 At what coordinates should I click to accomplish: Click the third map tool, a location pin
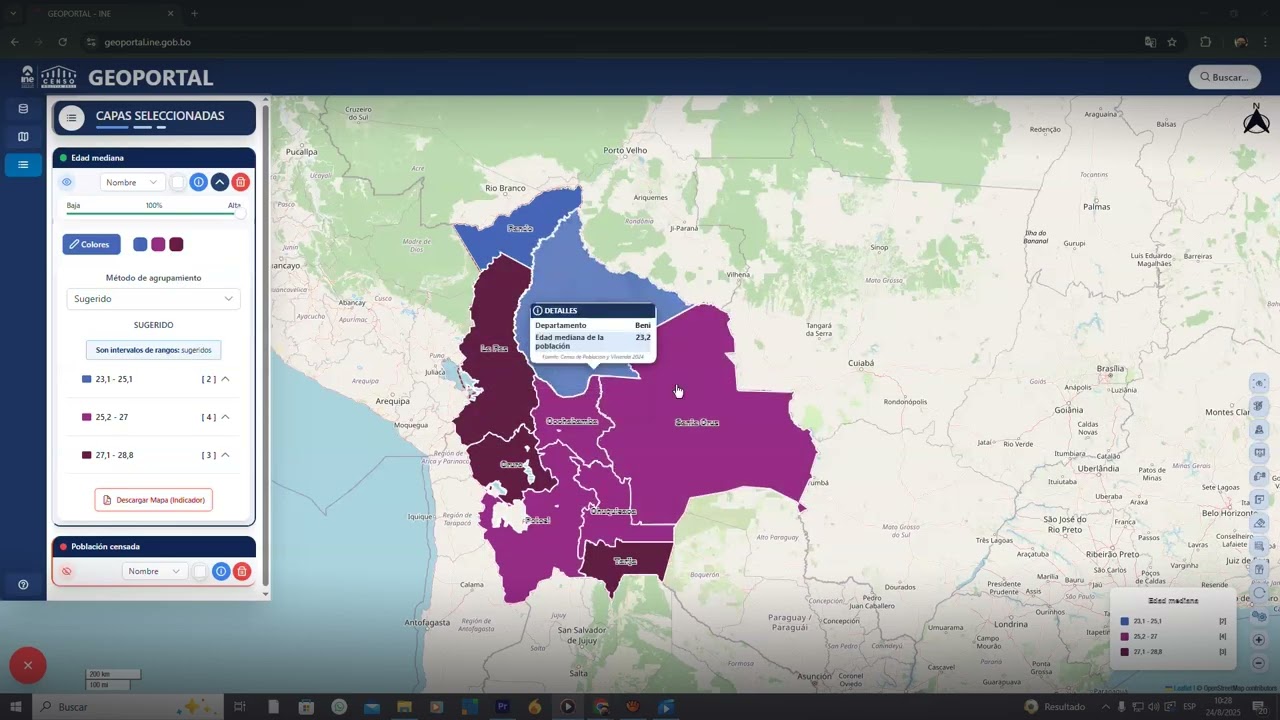[1259, 429]
